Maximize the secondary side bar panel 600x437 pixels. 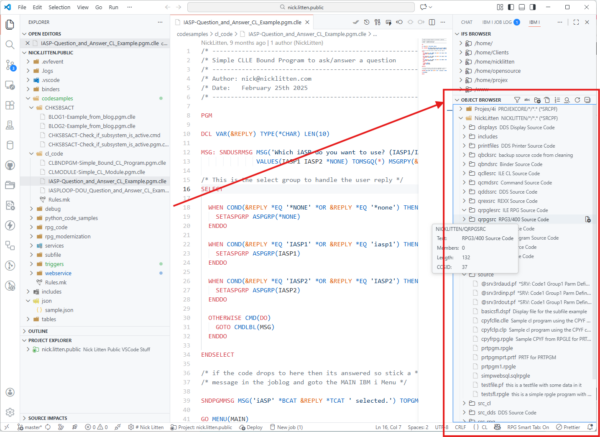pyautogui.click(x=576, y=22)
